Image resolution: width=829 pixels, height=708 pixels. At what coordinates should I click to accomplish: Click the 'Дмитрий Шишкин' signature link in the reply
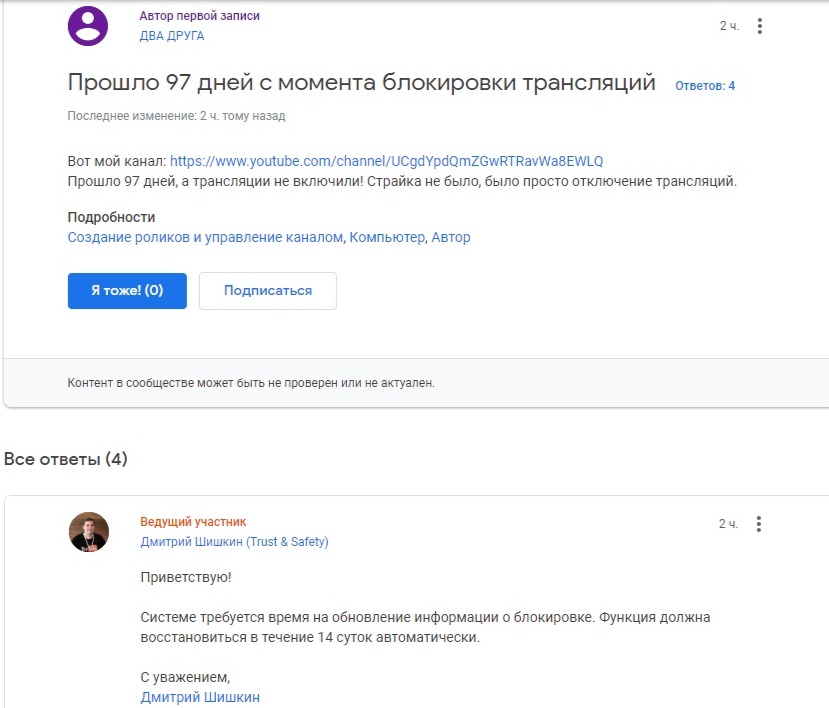200,697
